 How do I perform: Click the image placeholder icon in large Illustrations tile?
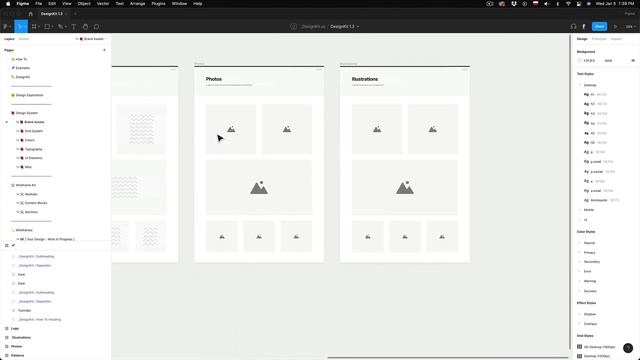click(404, 187)
